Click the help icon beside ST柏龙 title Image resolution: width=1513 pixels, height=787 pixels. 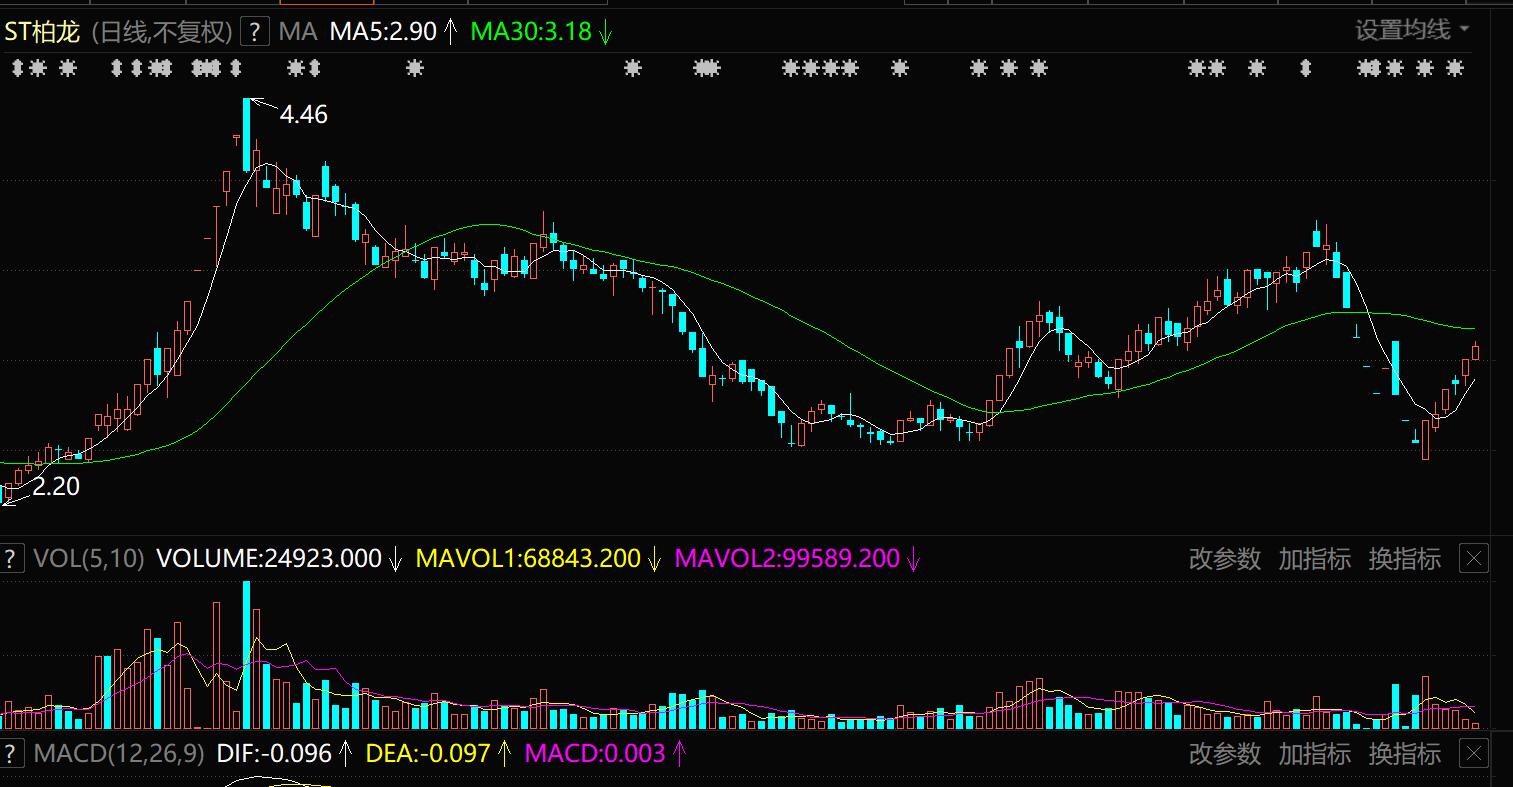pyautogui.click(x=255, y=32)
